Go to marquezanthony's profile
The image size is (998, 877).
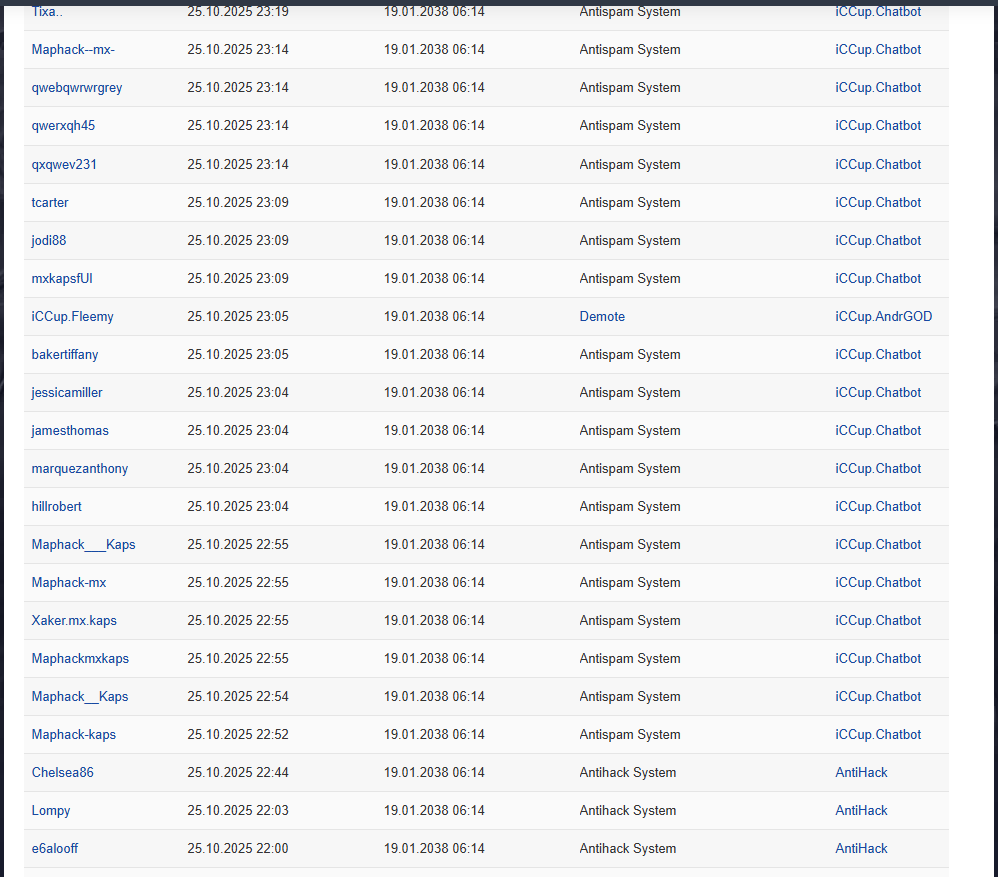[80, 469]
